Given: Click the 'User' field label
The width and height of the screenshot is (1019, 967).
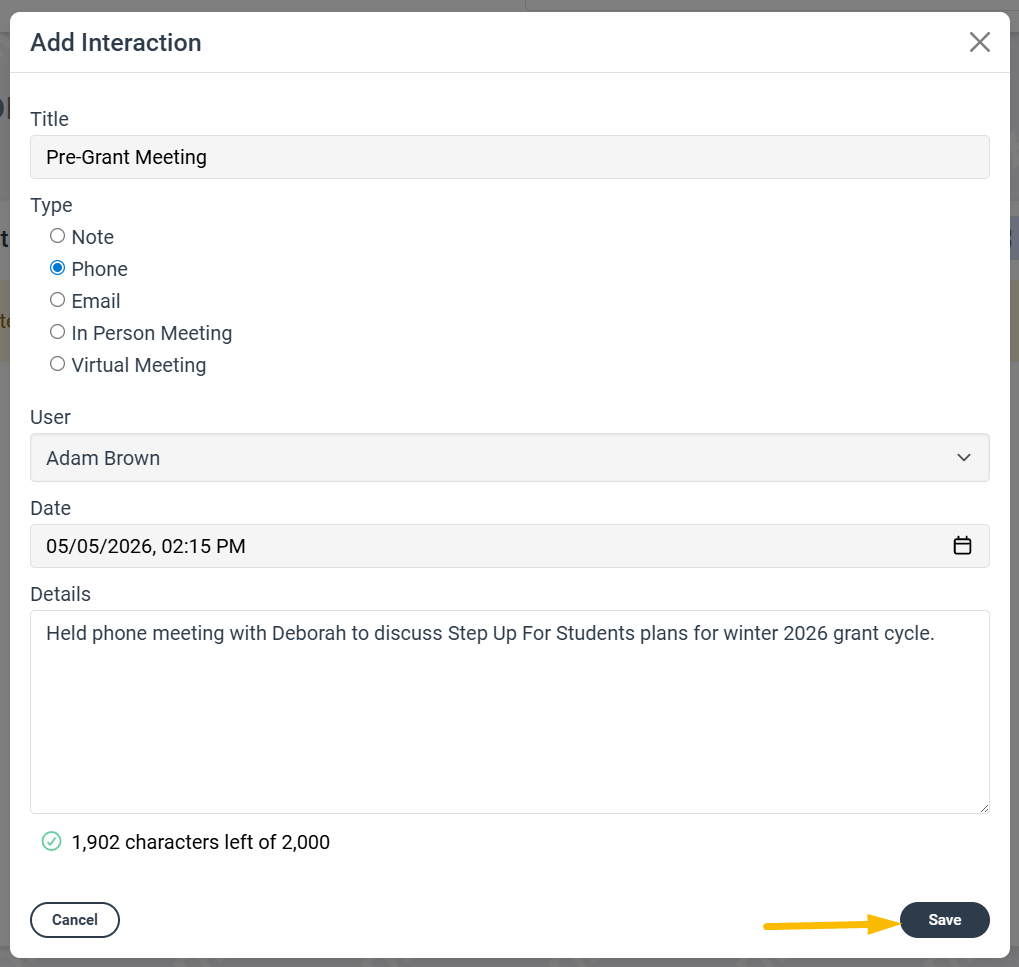Looking at the screenshot, I should pos(50,417).
